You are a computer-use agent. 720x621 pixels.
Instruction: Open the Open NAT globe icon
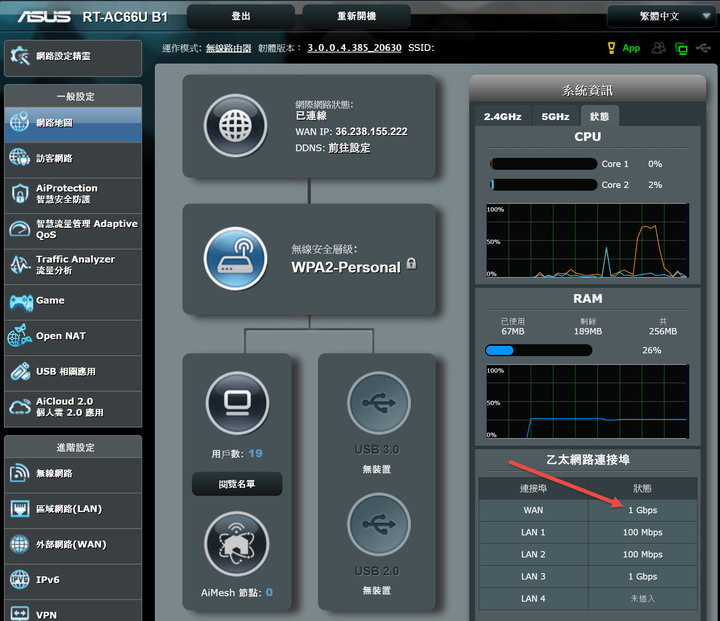(20, 336)
